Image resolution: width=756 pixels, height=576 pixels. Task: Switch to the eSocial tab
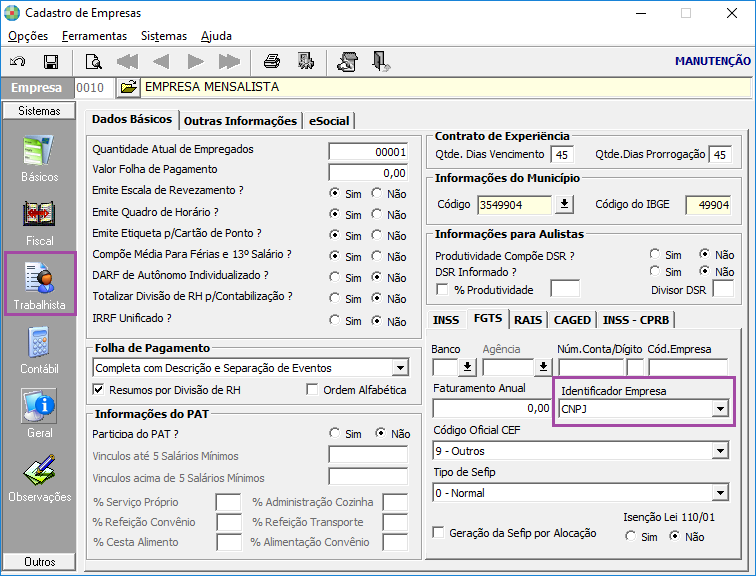(x=329, y=121)
